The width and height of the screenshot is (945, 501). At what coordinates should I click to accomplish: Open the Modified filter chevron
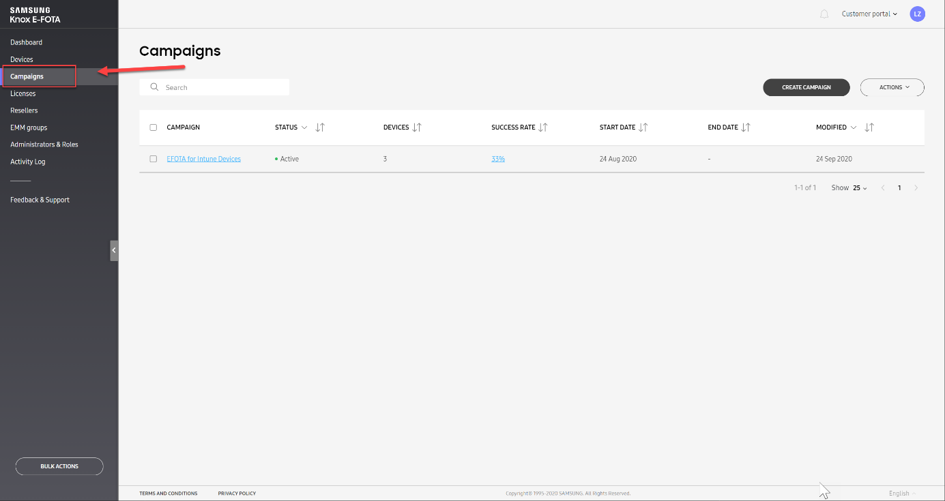(853, 127)
